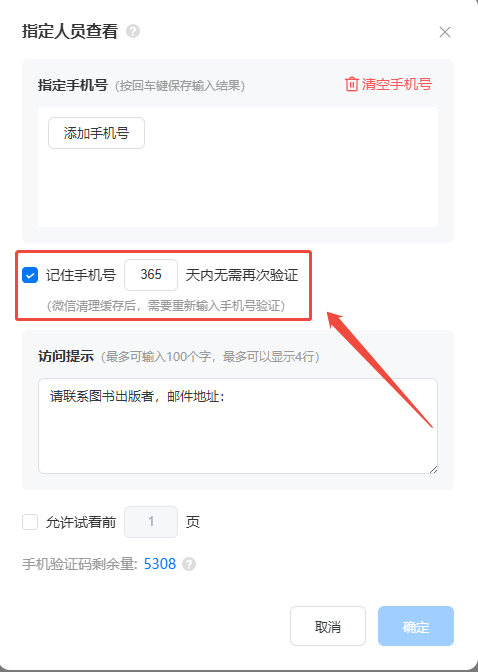Close the 指定人员查看 dialog
Screen dimensions: 478x672
[445, 32]
